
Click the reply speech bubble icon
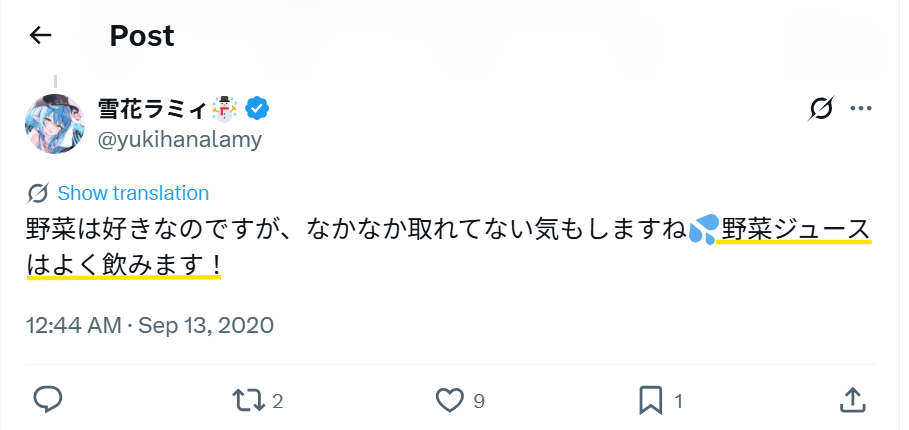pyautogui.click(x=48, y=400)
